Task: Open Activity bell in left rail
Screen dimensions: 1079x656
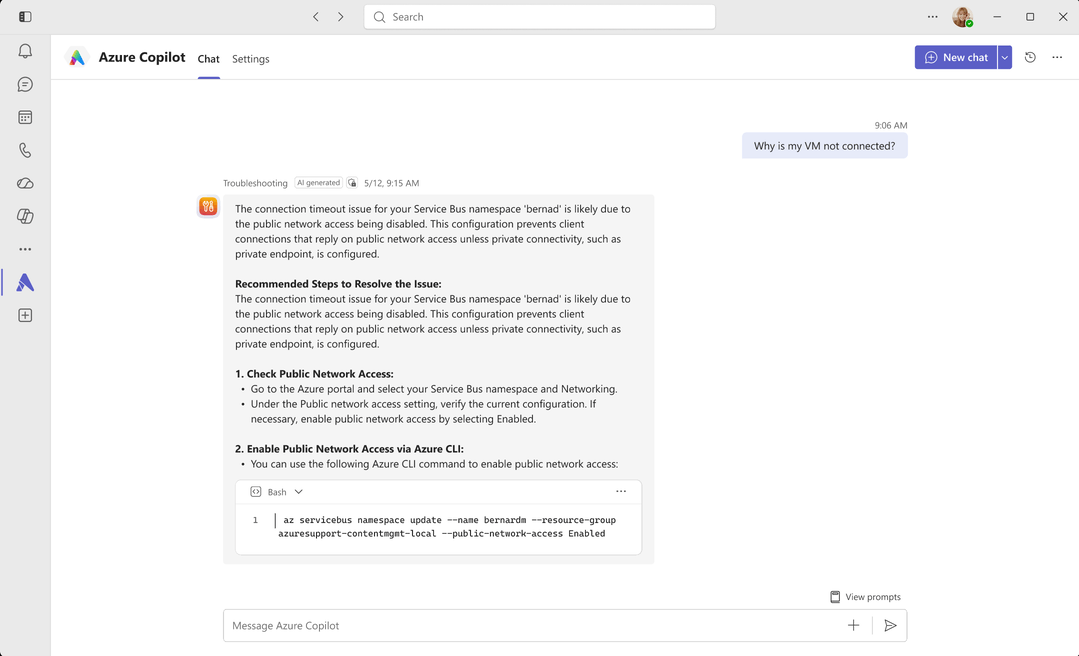Action: 25,51
